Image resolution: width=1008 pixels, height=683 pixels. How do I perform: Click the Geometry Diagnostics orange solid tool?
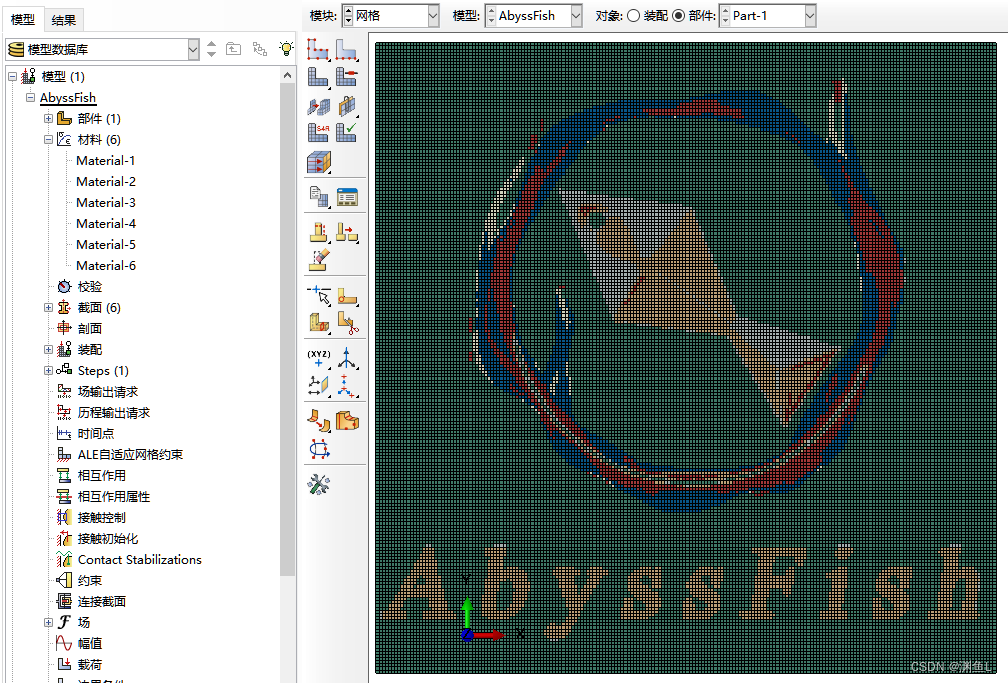point(347,421)
